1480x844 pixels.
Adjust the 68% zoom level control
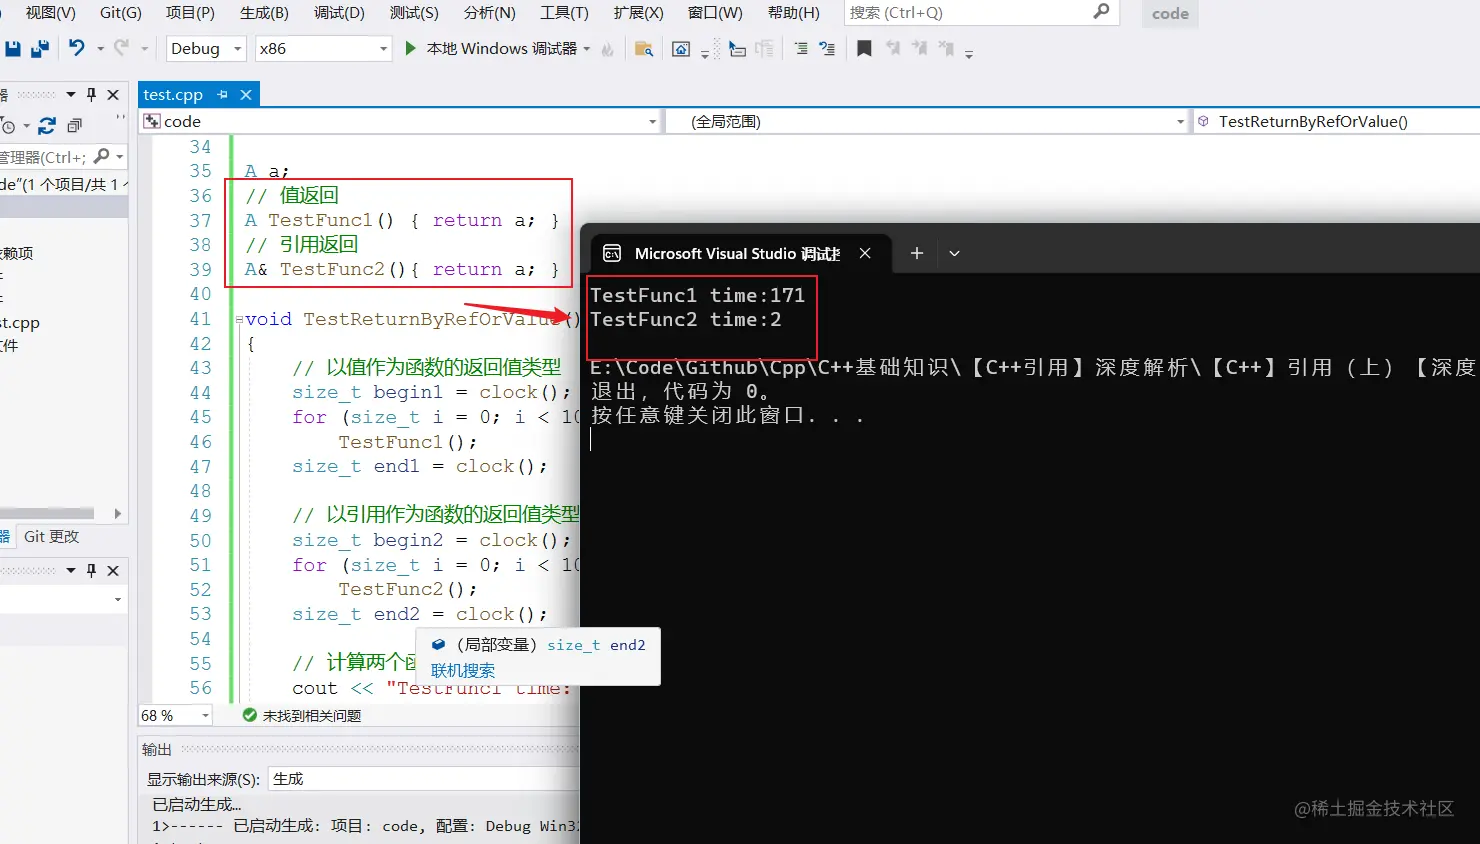coord(175,715)
